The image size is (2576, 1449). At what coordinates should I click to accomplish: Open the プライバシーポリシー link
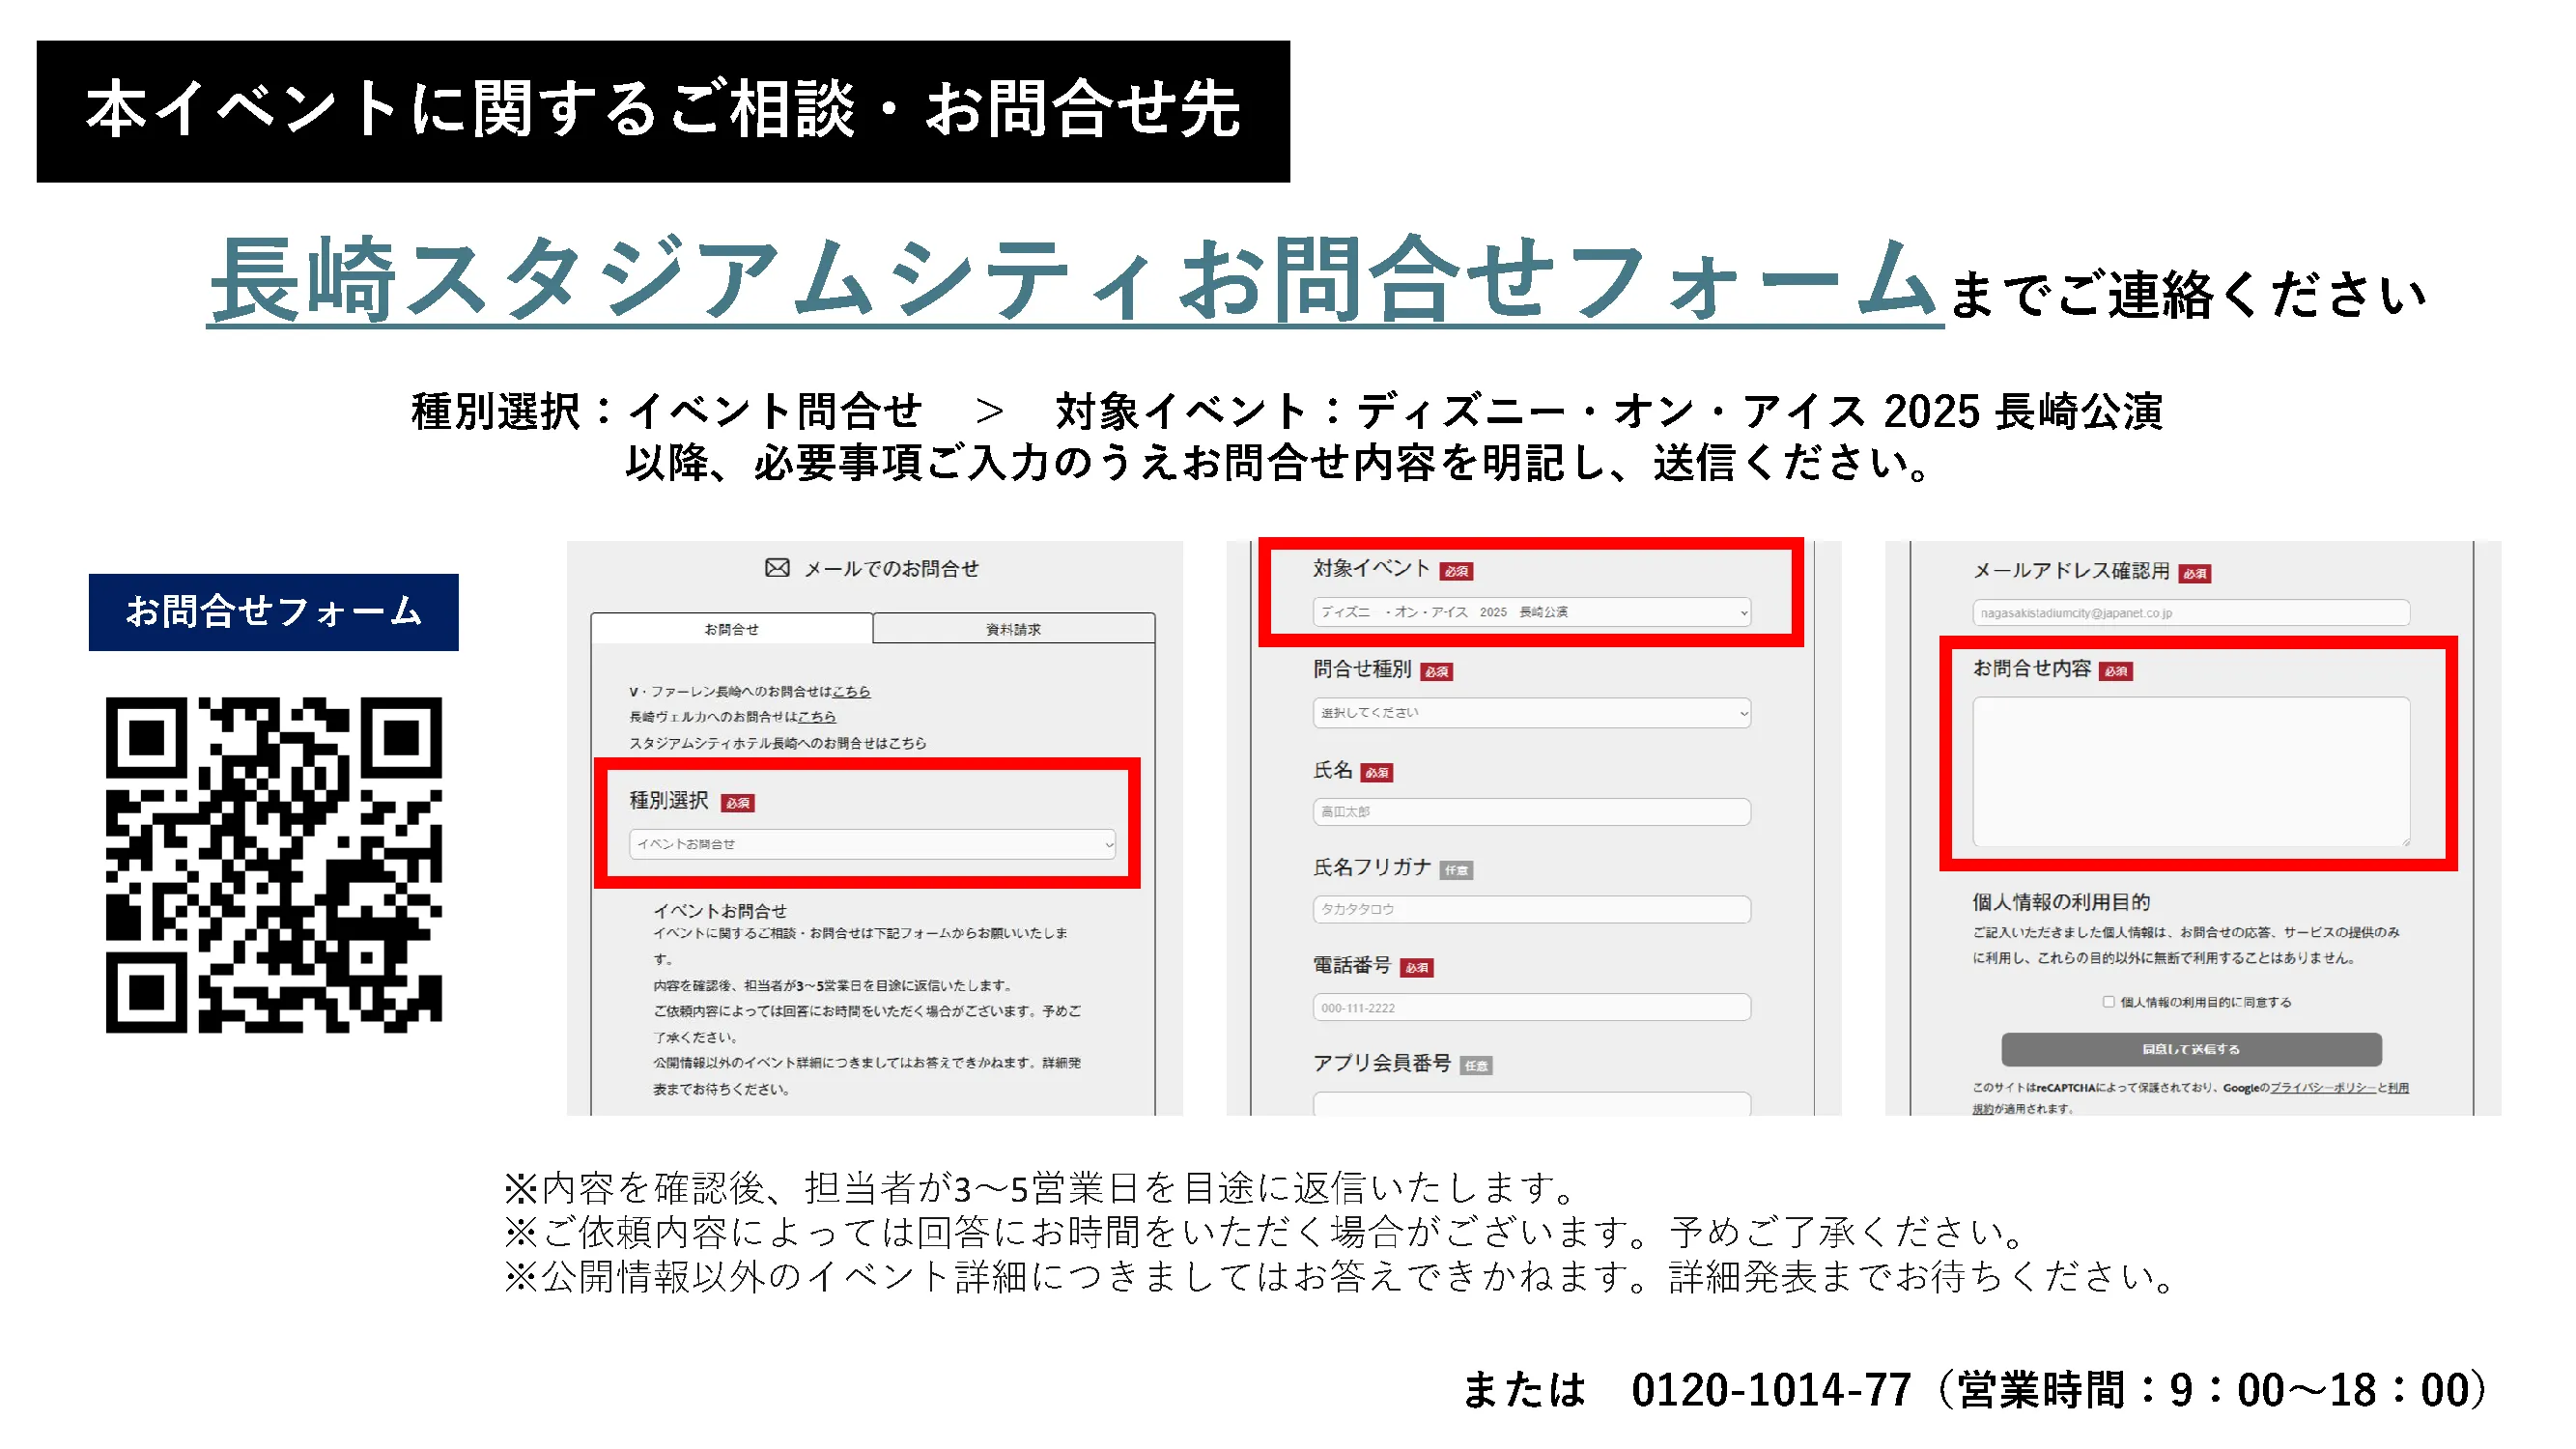[x=2323, y=1088]
